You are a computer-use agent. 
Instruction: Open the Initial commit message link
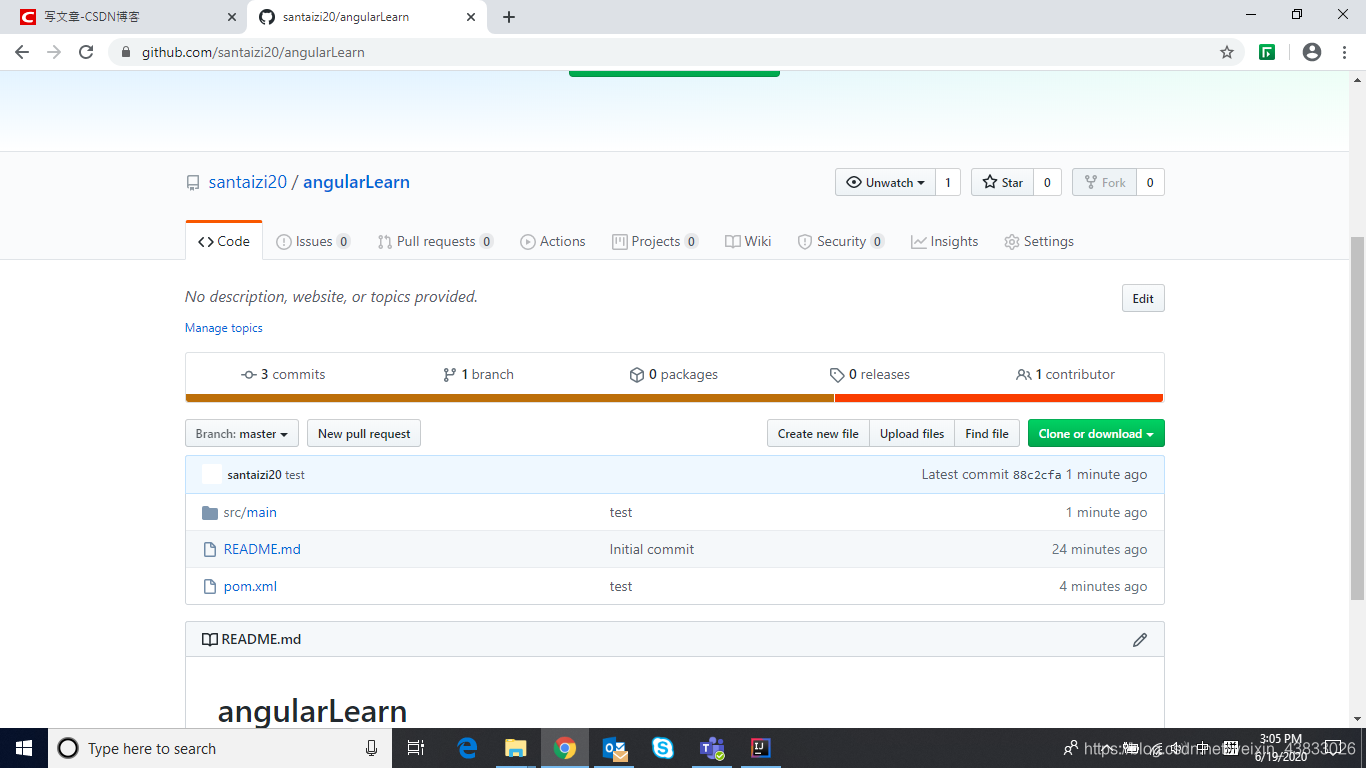point(652,549)
